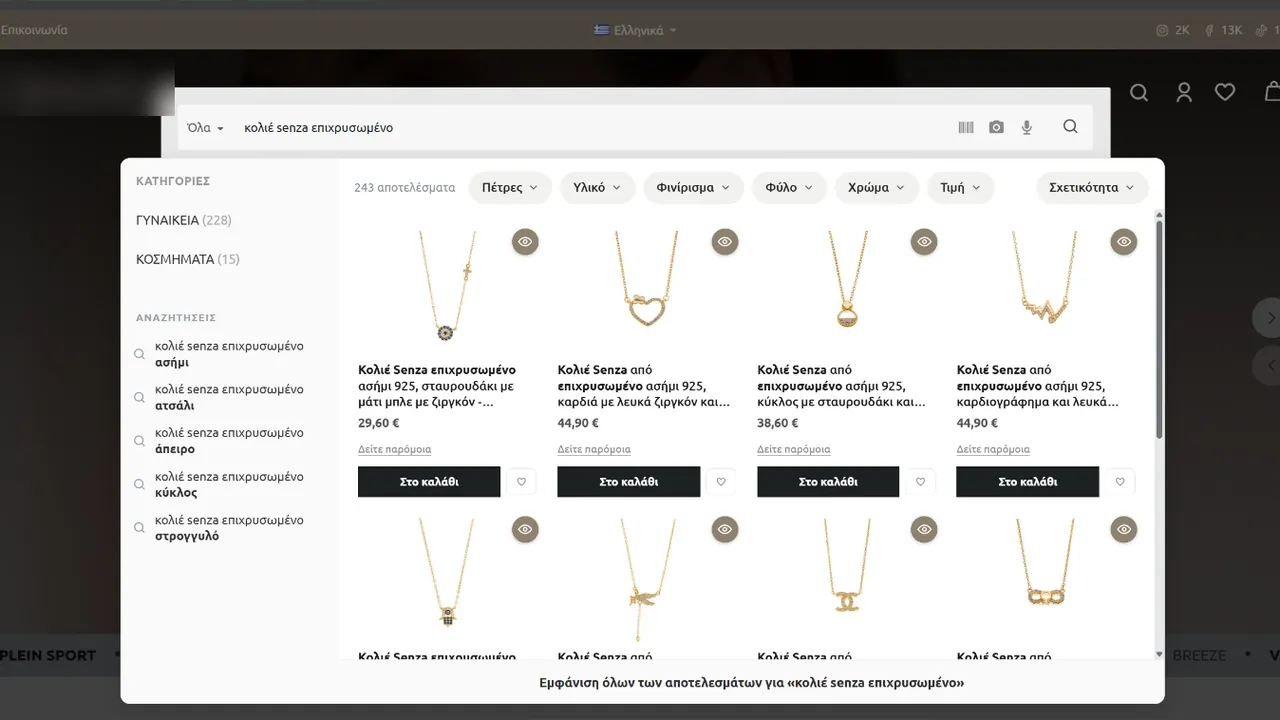Click the results panel vertical scrollbar
Screen dimensions: 1280x720
point(1159,330)
